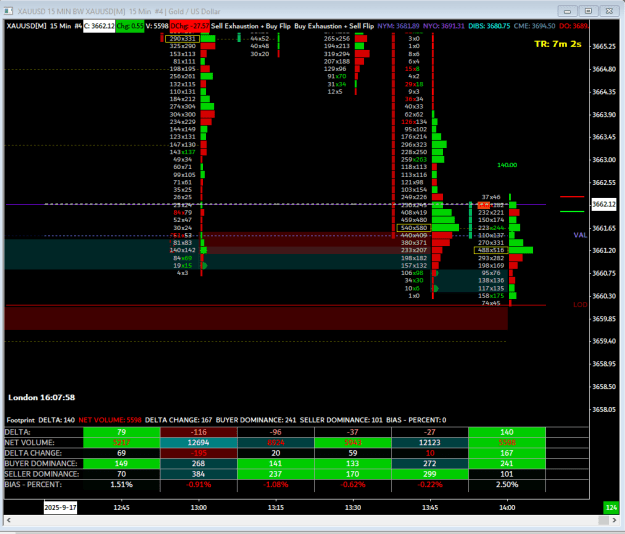
Task: Click the Footprint summary line DELTA: 140 text
Action: coord(57,420)
